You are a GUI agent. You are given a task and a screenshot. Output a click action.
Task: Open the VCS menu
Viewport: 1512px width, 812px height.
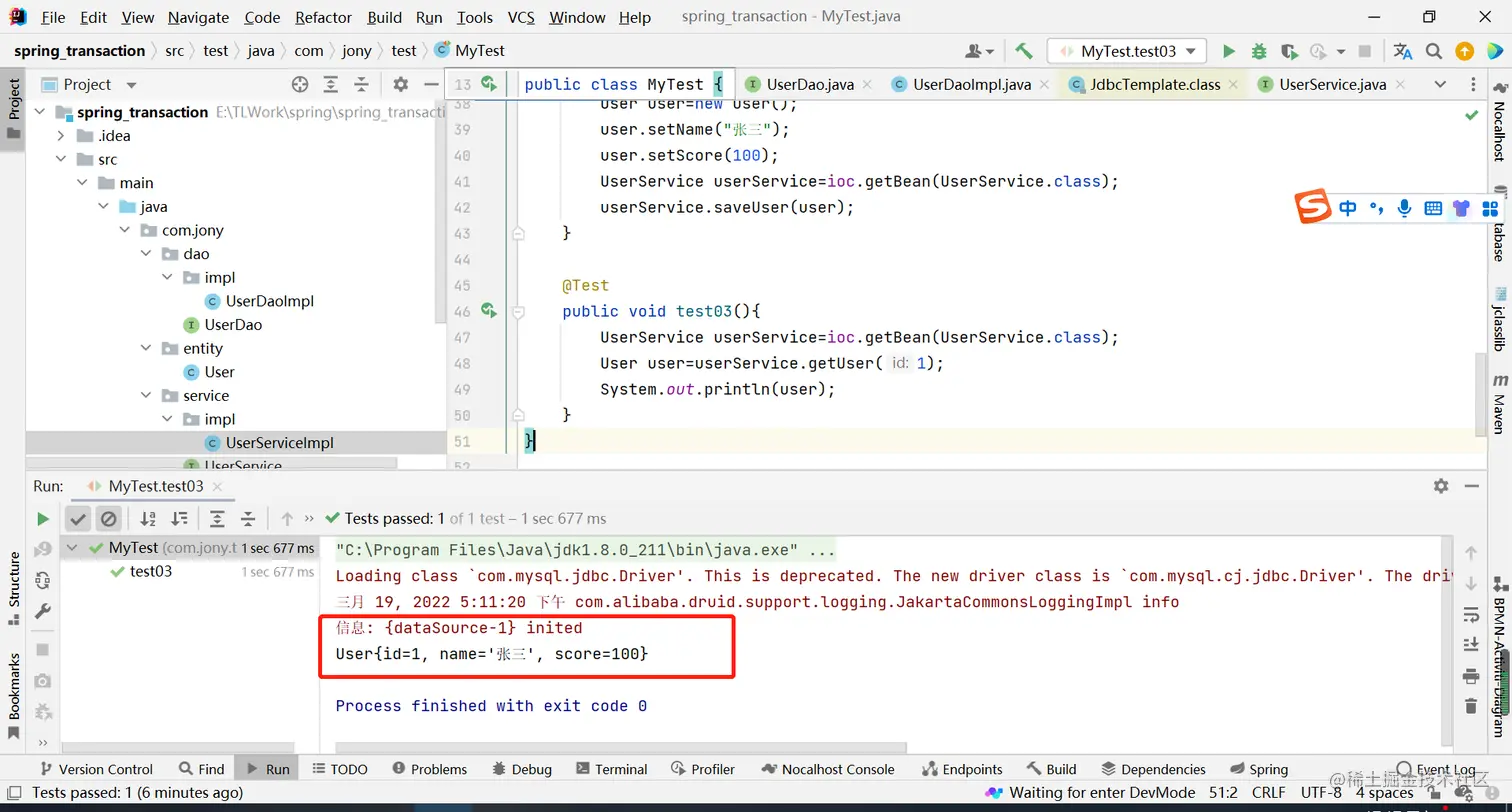coord(521,17)
